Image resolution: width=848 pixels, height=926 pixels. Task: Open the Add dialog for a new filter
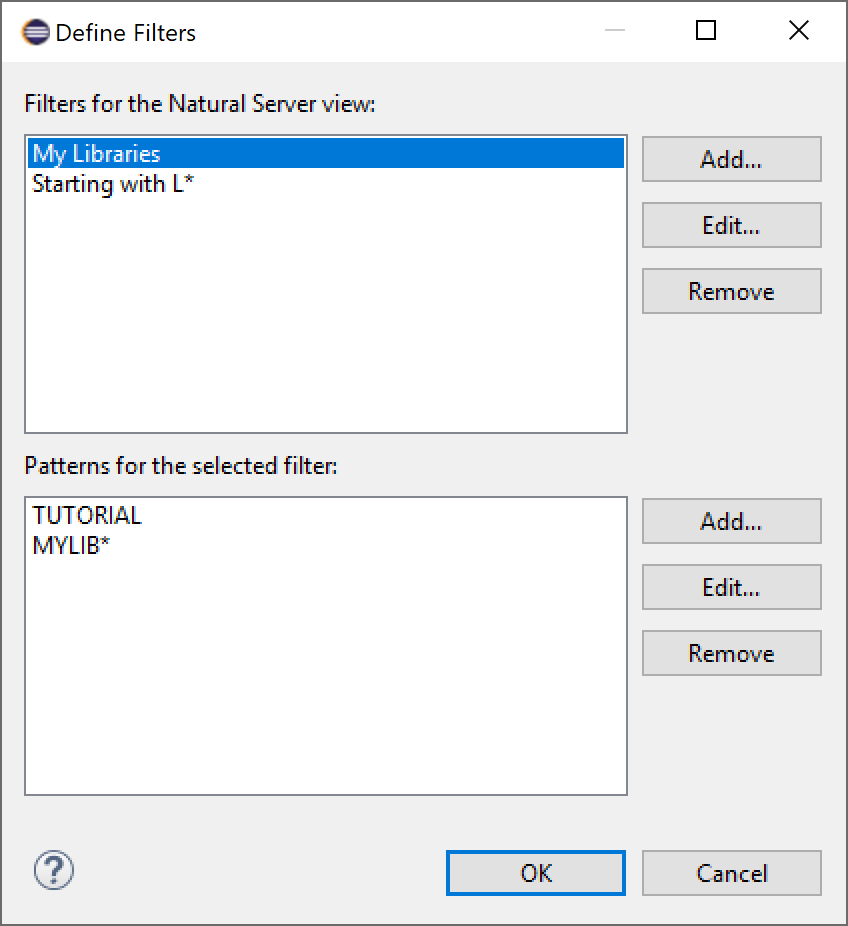pos(731,159)
